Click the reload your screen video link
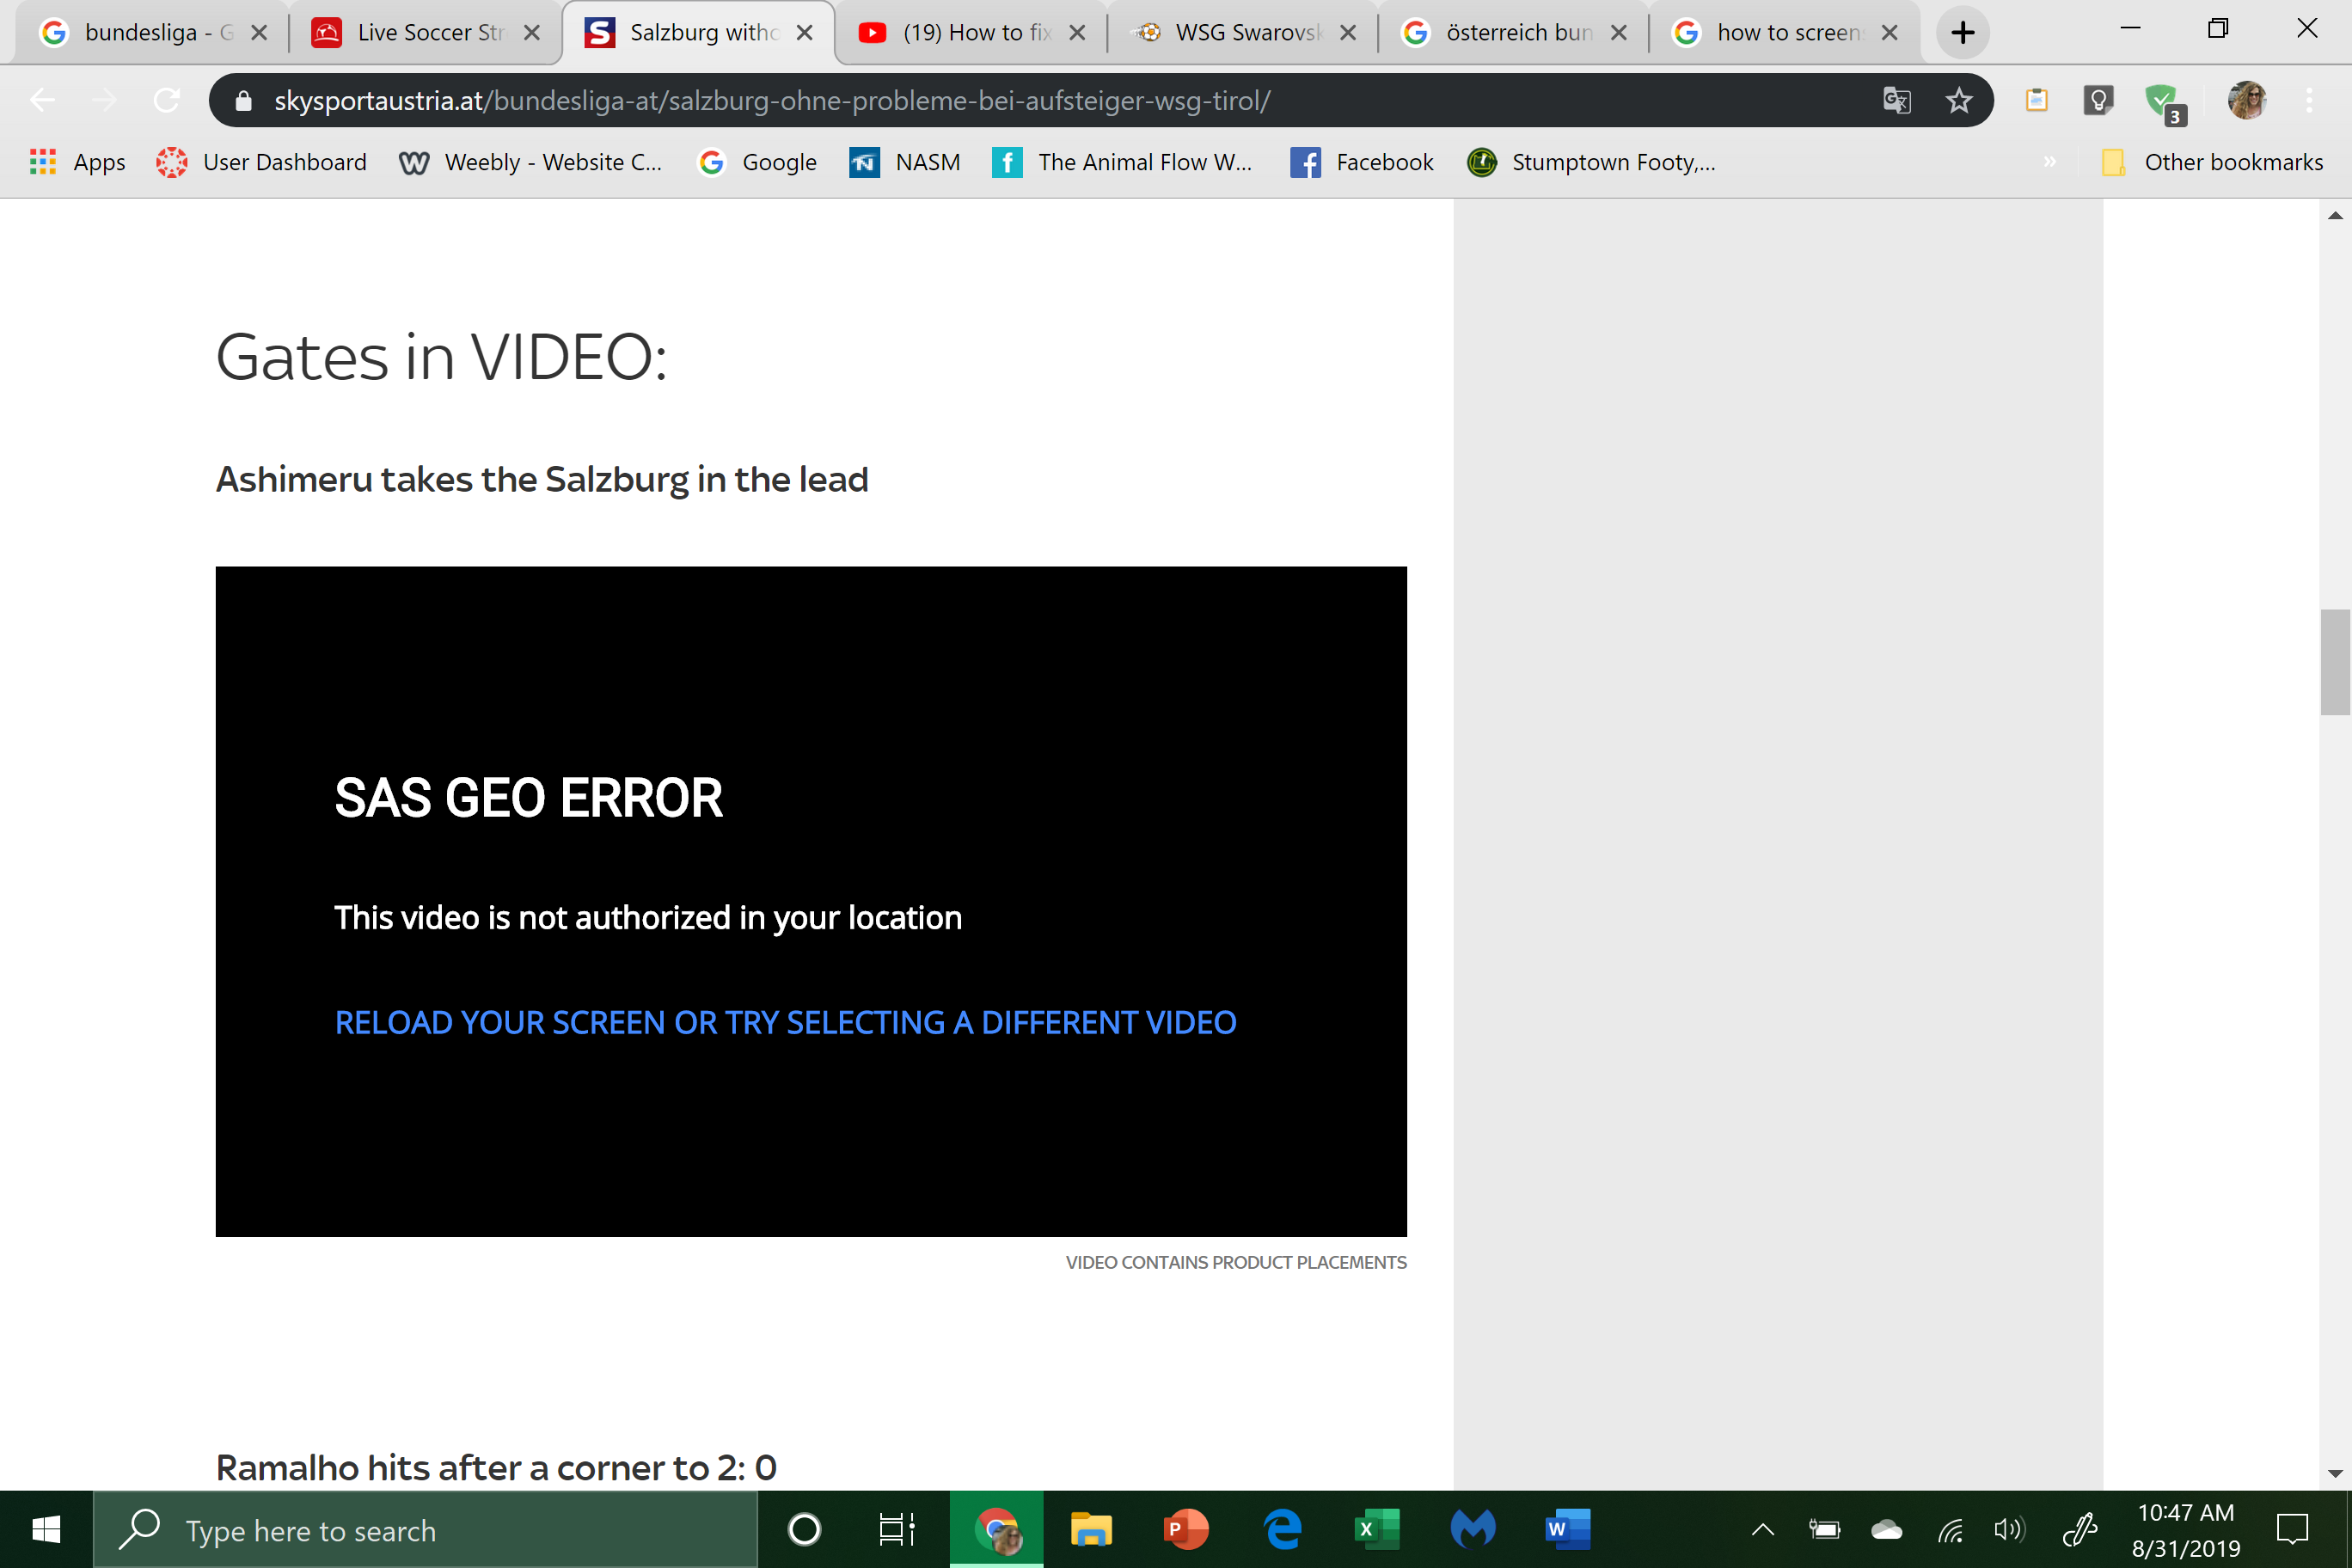 click(786, 1022)
